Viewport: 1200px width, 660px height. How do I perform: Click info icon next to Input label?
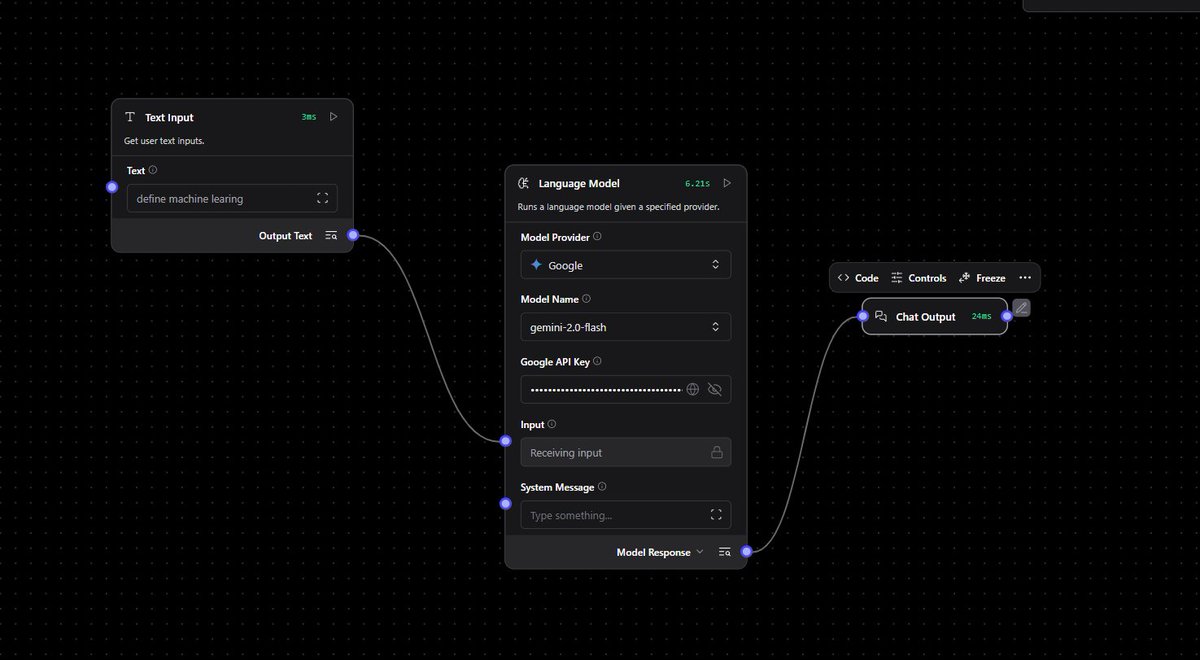(552, 424)
